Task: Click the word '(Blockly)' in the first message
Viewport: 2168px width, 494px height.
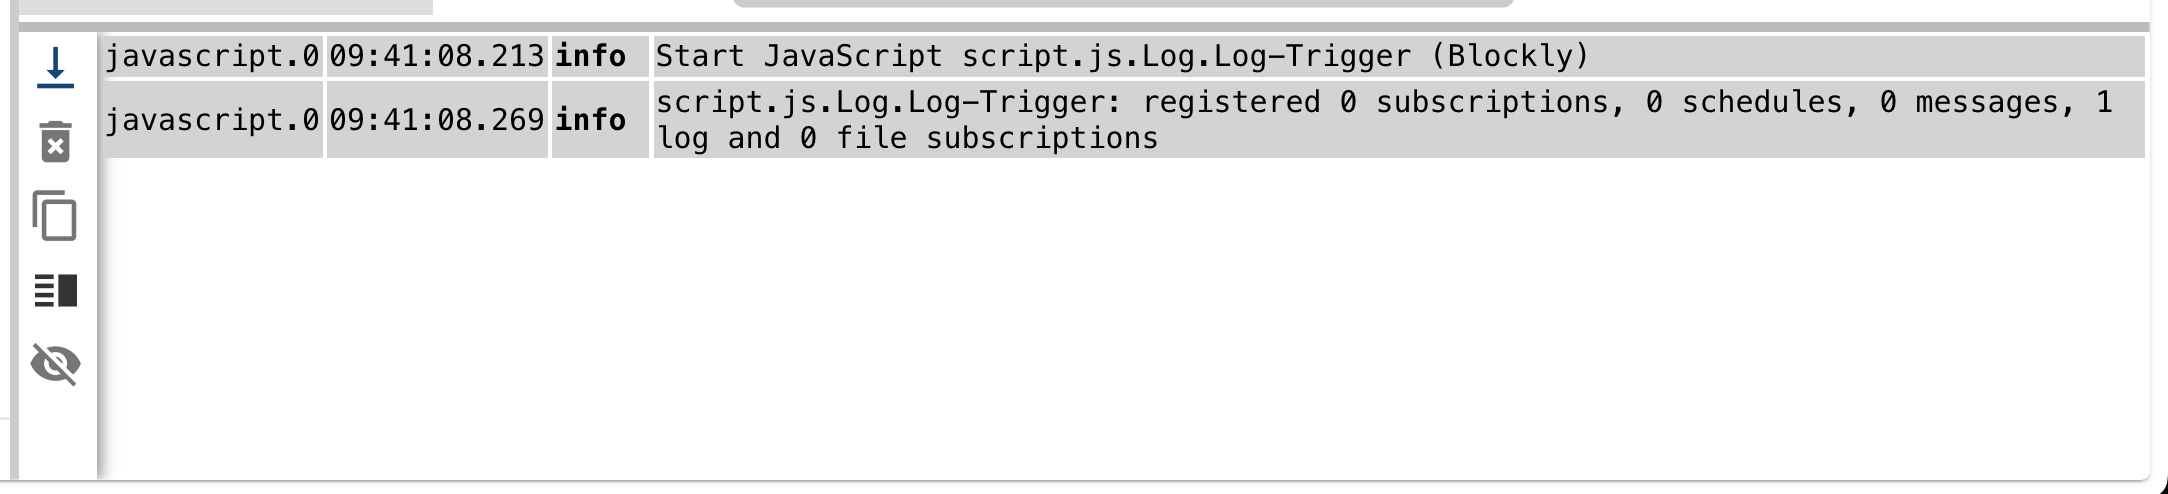Action: 1510,56
